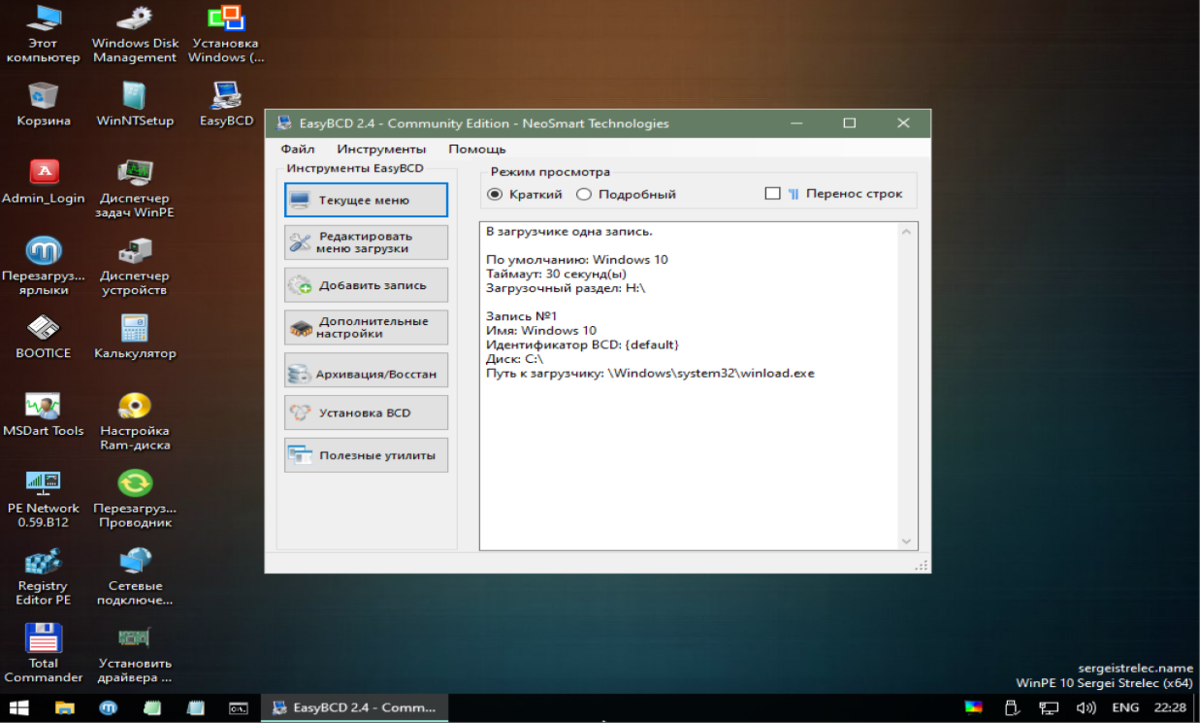Click the 'Таймаут: 30 секунд(ы)' line

556,274
